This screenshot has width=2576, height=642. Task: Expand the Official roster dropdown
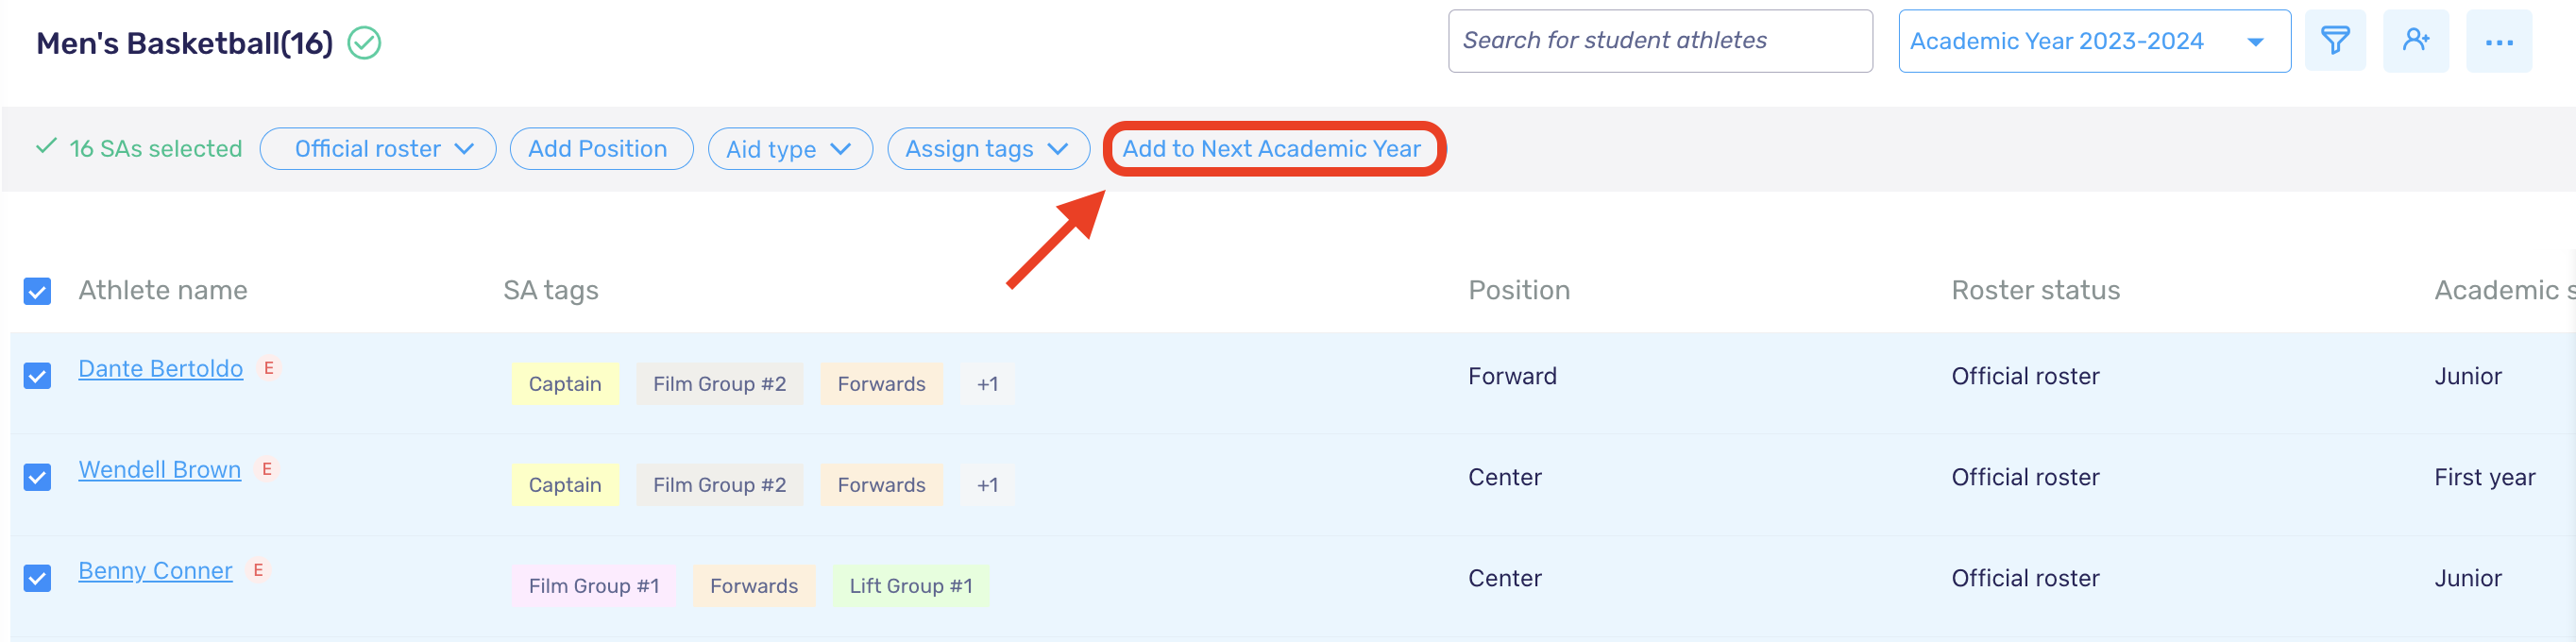[x=378, y=149]
